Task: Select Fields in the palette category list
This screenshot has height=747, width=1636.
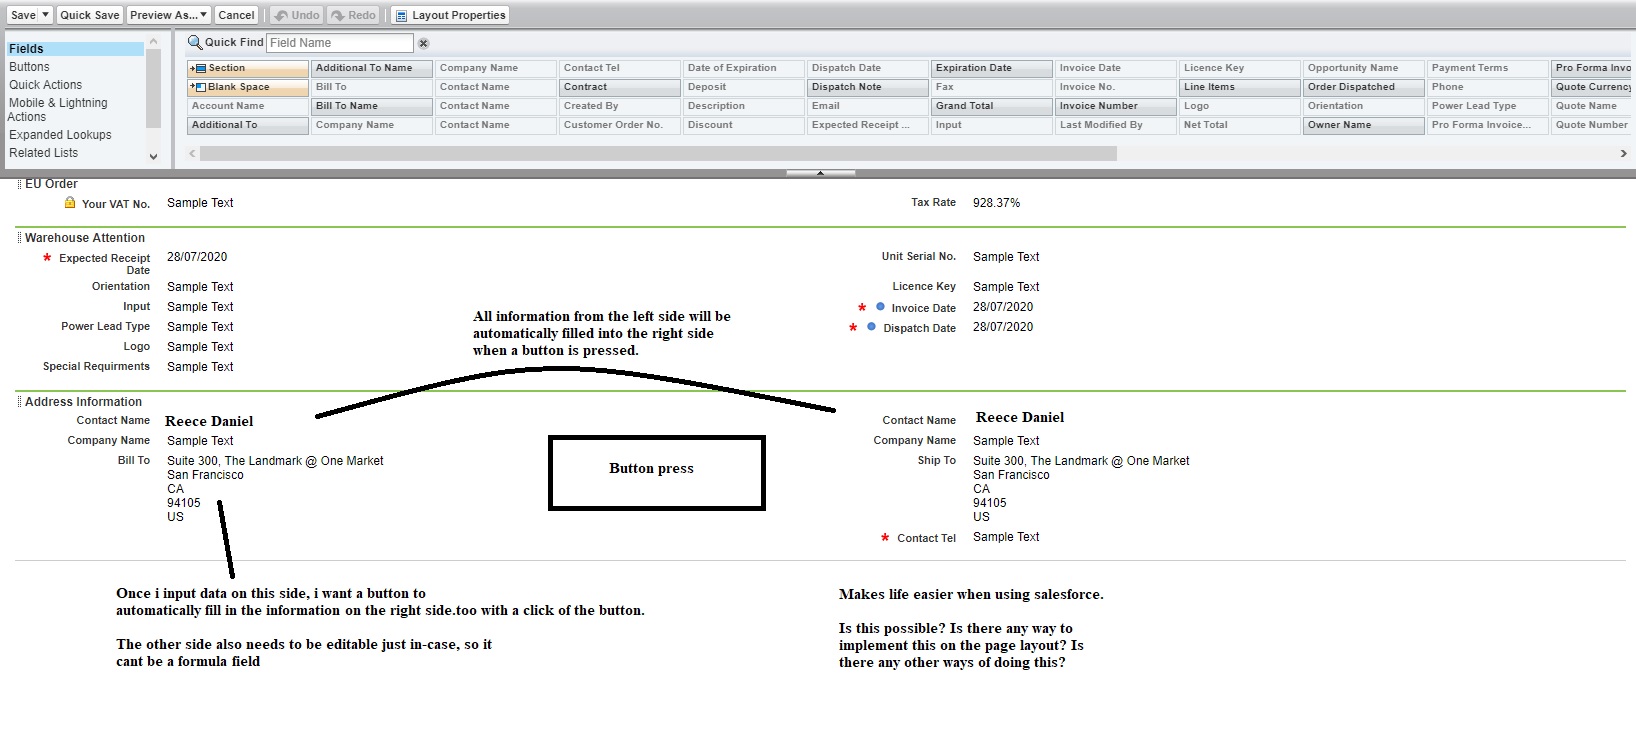Action: (75, 49)
